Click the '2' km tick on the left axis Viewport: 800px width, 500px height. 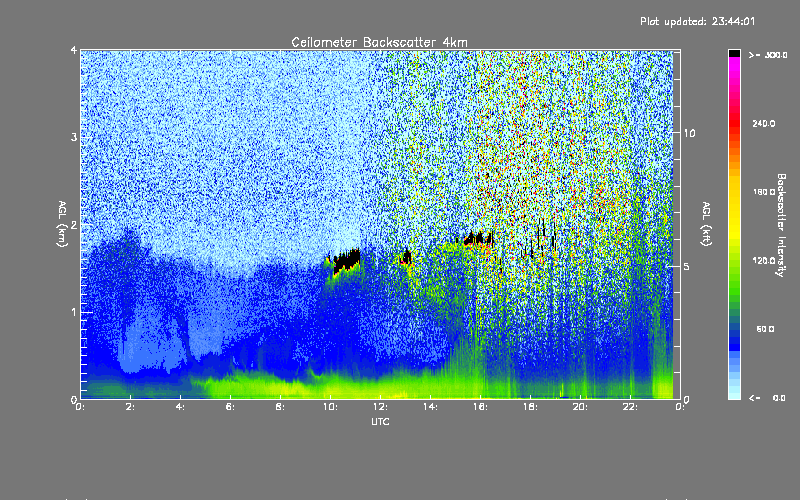[x=74, y=225]
